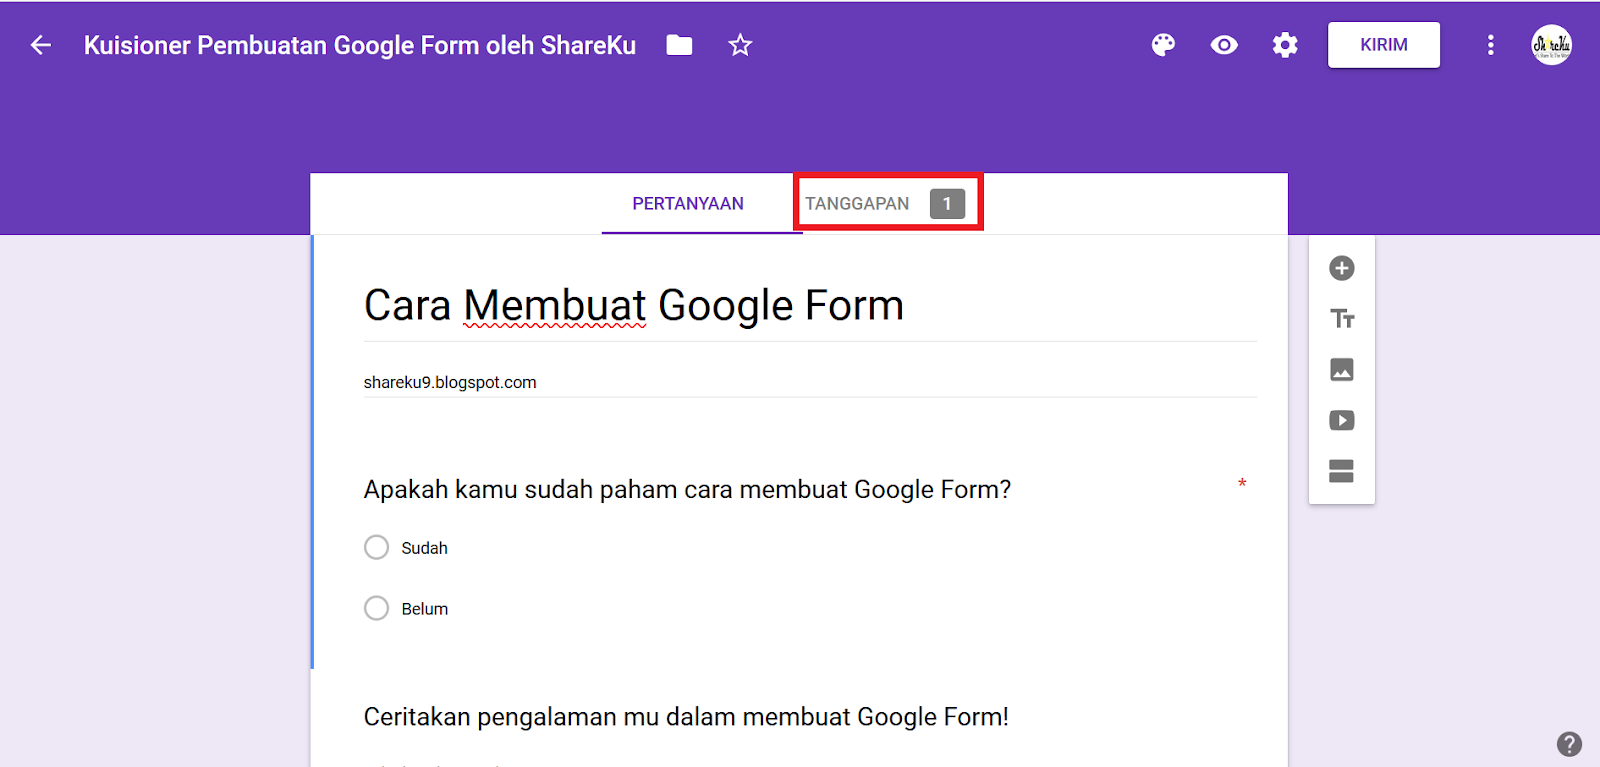This screenshot has height=767, width=1600.
Task: Open the help question mark icon
Action: coord(1569,744)
